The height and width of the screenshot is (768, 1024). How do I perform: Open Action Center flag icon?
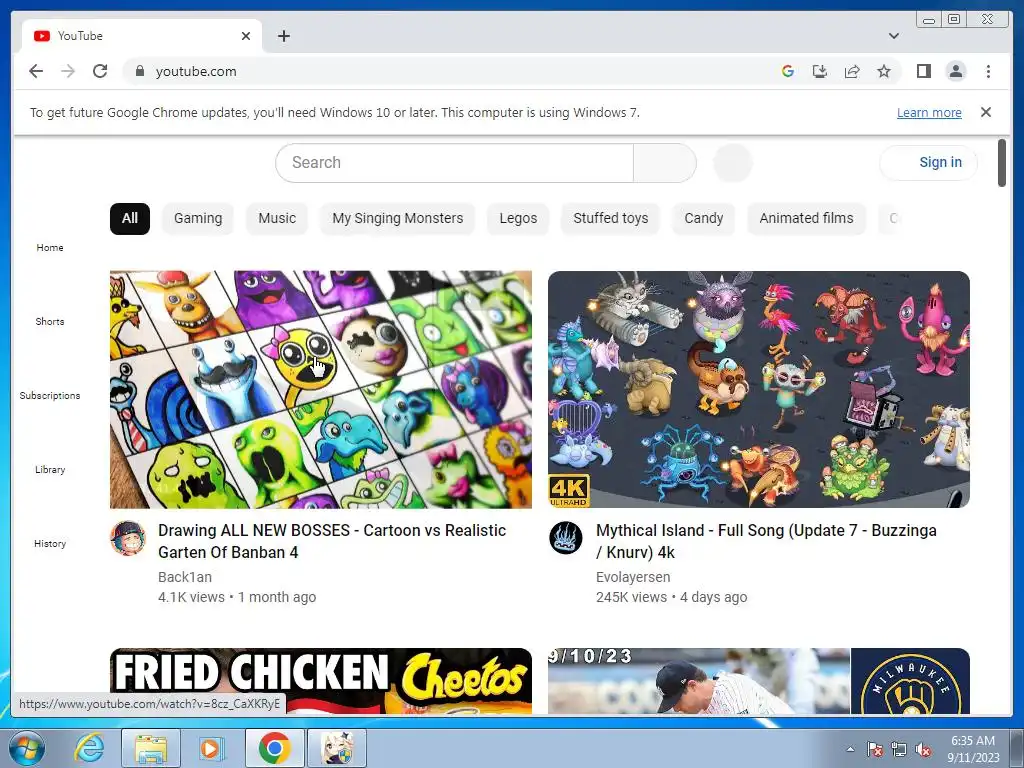point(874,750)
